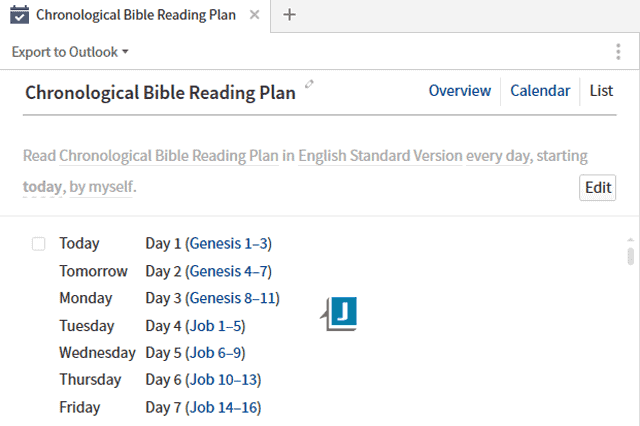
Task: Click the pencil icon to rename plan
Action: coord(309,84)
